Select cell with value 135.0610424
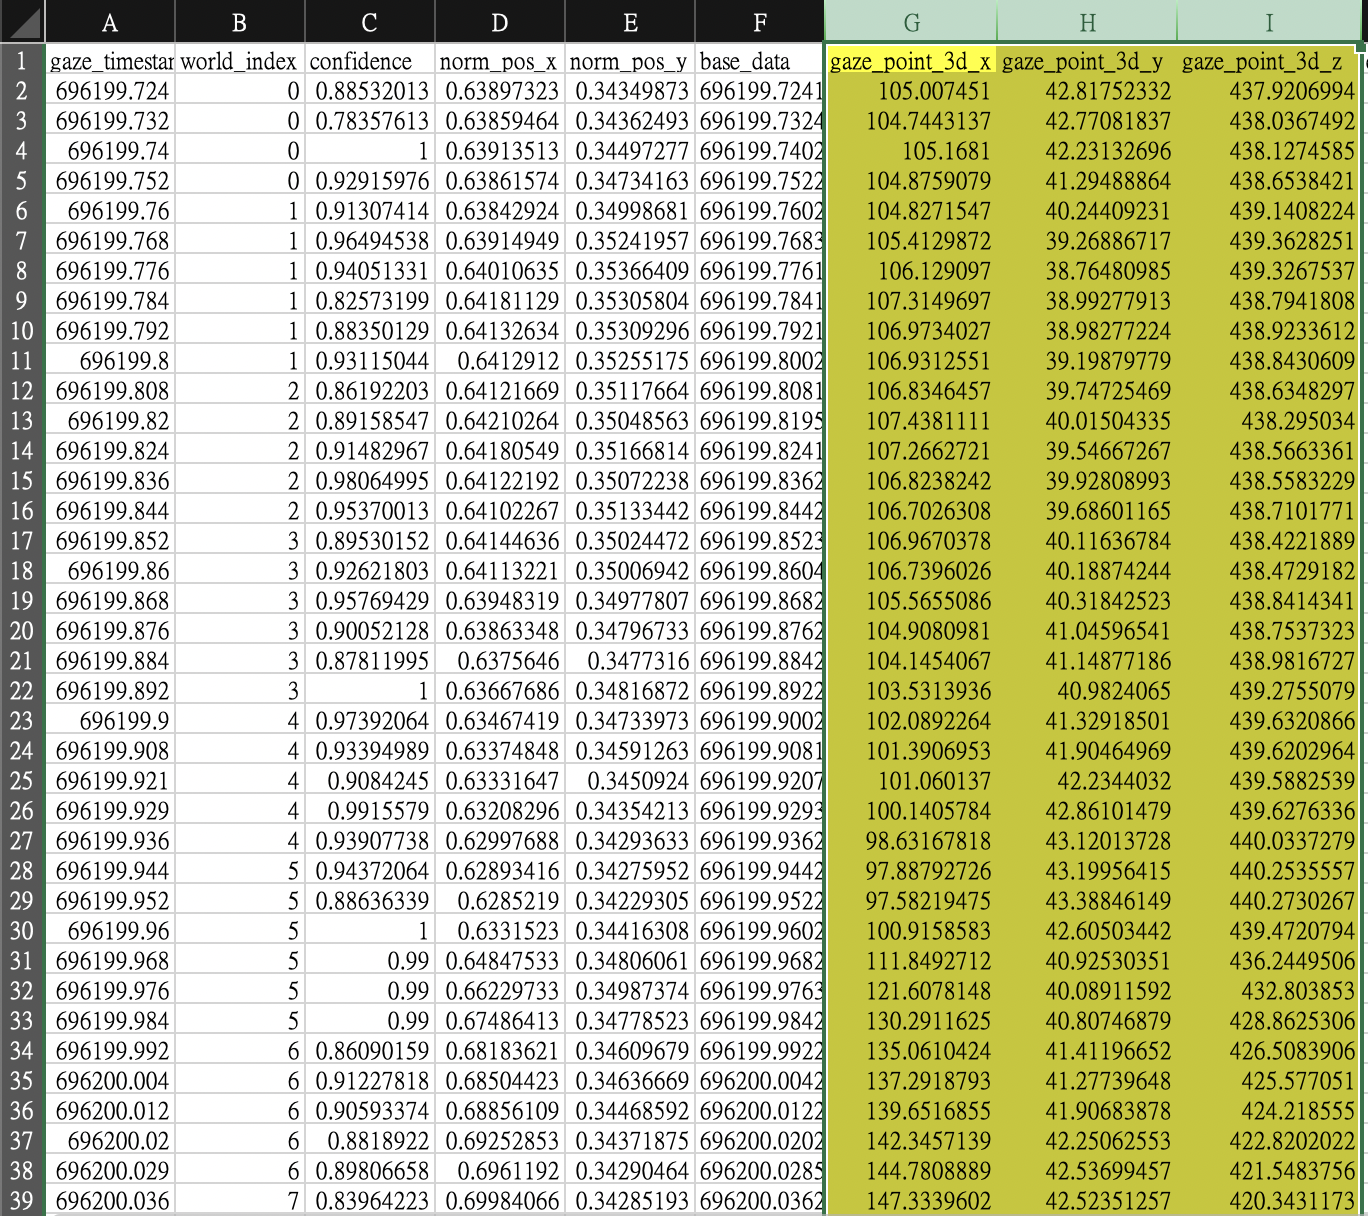Image resolution: width=1368 pixels, height=1216 pixels. pyautogui.click(x=911, y=1051)
